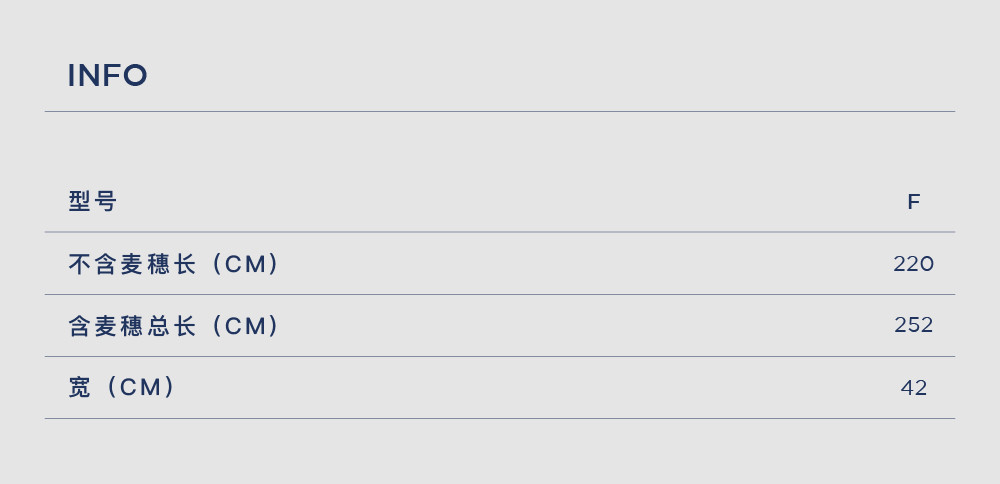The width and height of the screenshot is (1000, 484).
Task: Click the 不 character starting the second row
Action: [80, 264]
